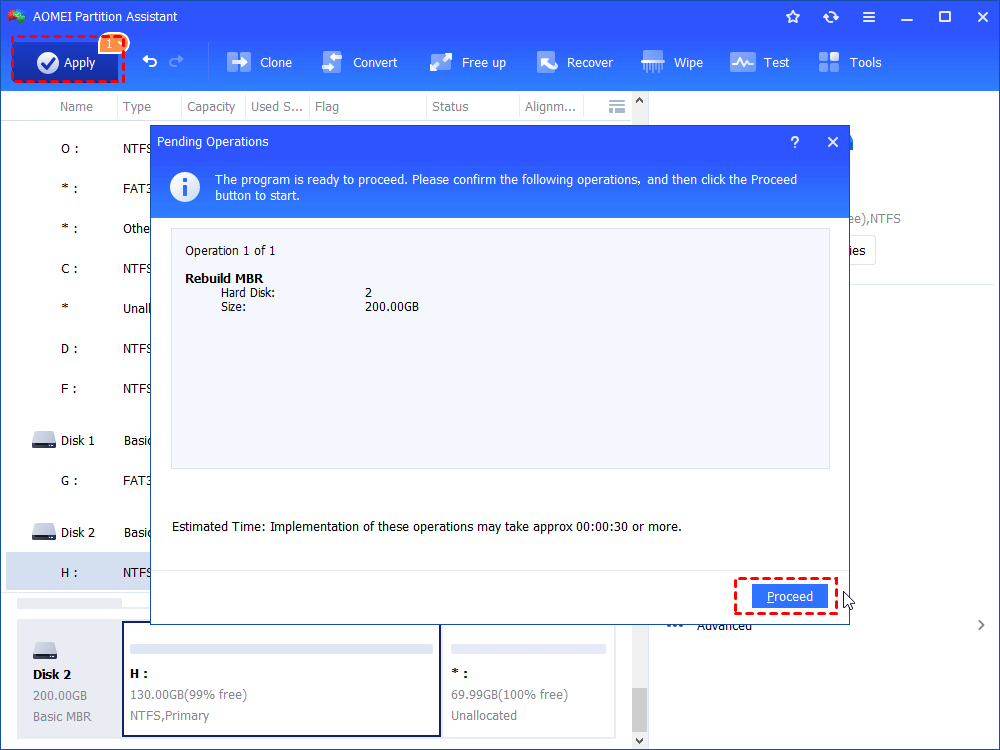
Task: Click the 200.00GB size value in dialog
Action: pyautogui.click(x=392, y=307)
